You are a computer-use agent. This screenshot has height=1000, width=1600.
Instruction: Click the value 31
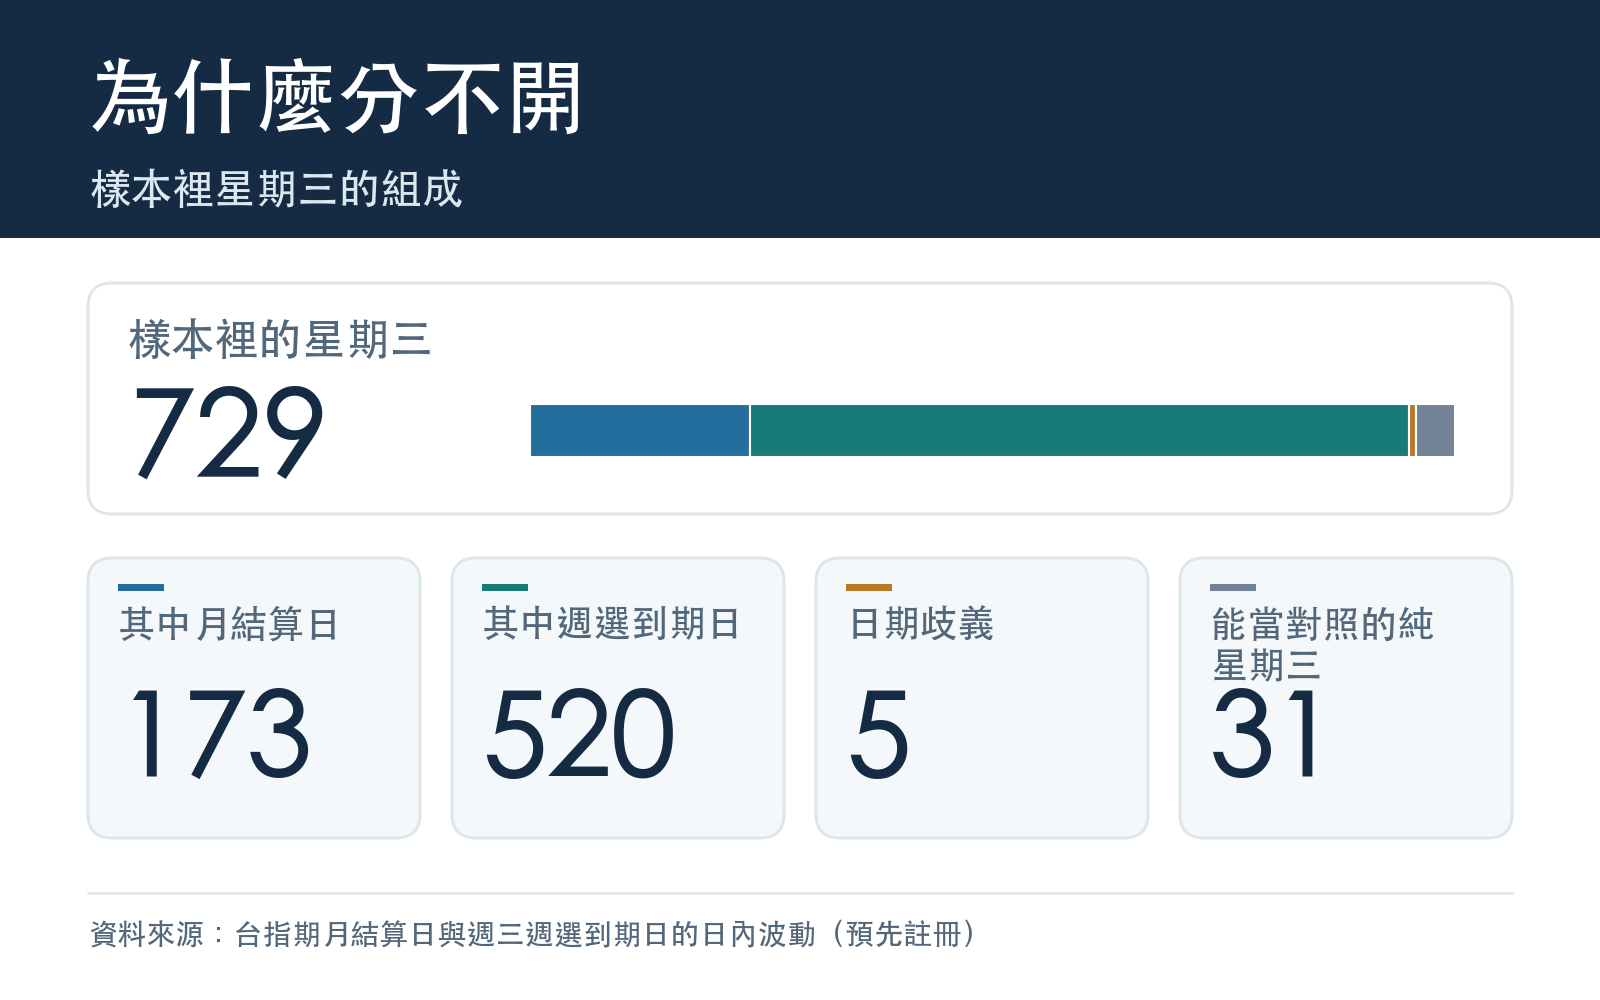click(x=1266, y=734)
